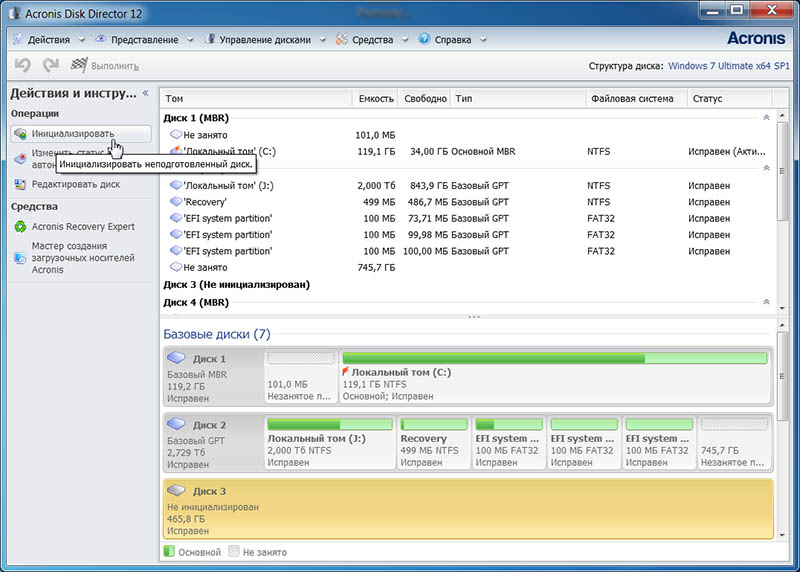Click the Acronis Disk Director title bar icon
Image resolution: width=800 pixels, height=572 pixels.
click(x=13, y=13)
